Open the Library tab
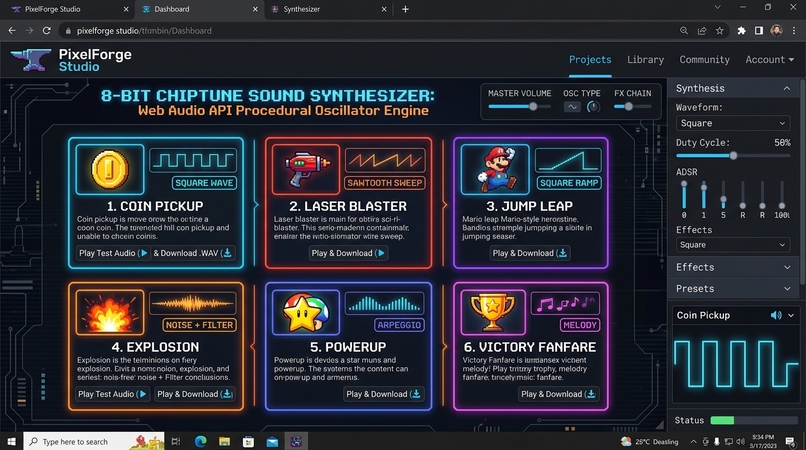806x450 pixels. (x=645, y=60)
